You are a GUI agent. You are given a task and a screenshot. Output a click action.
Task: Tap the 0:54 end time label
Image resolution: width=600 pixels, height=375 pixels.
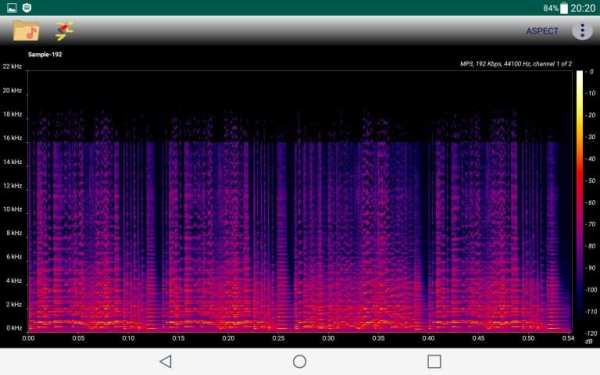568,338
